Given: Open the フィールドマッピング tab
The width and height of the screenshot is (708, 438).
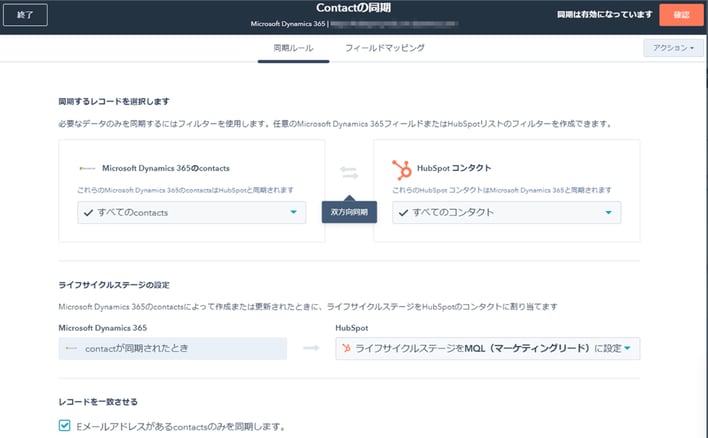Looking at the screenshot, I should click(x=385, y=48).
